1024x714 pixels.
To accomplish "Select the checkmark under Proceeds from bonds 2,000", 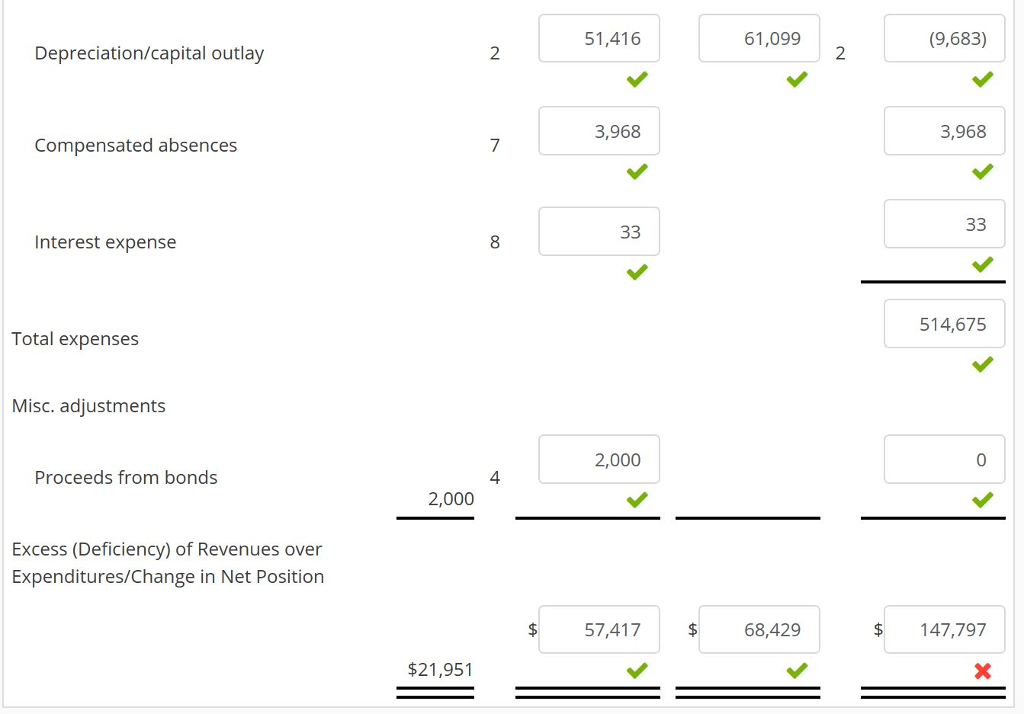I will coord(636,499).
